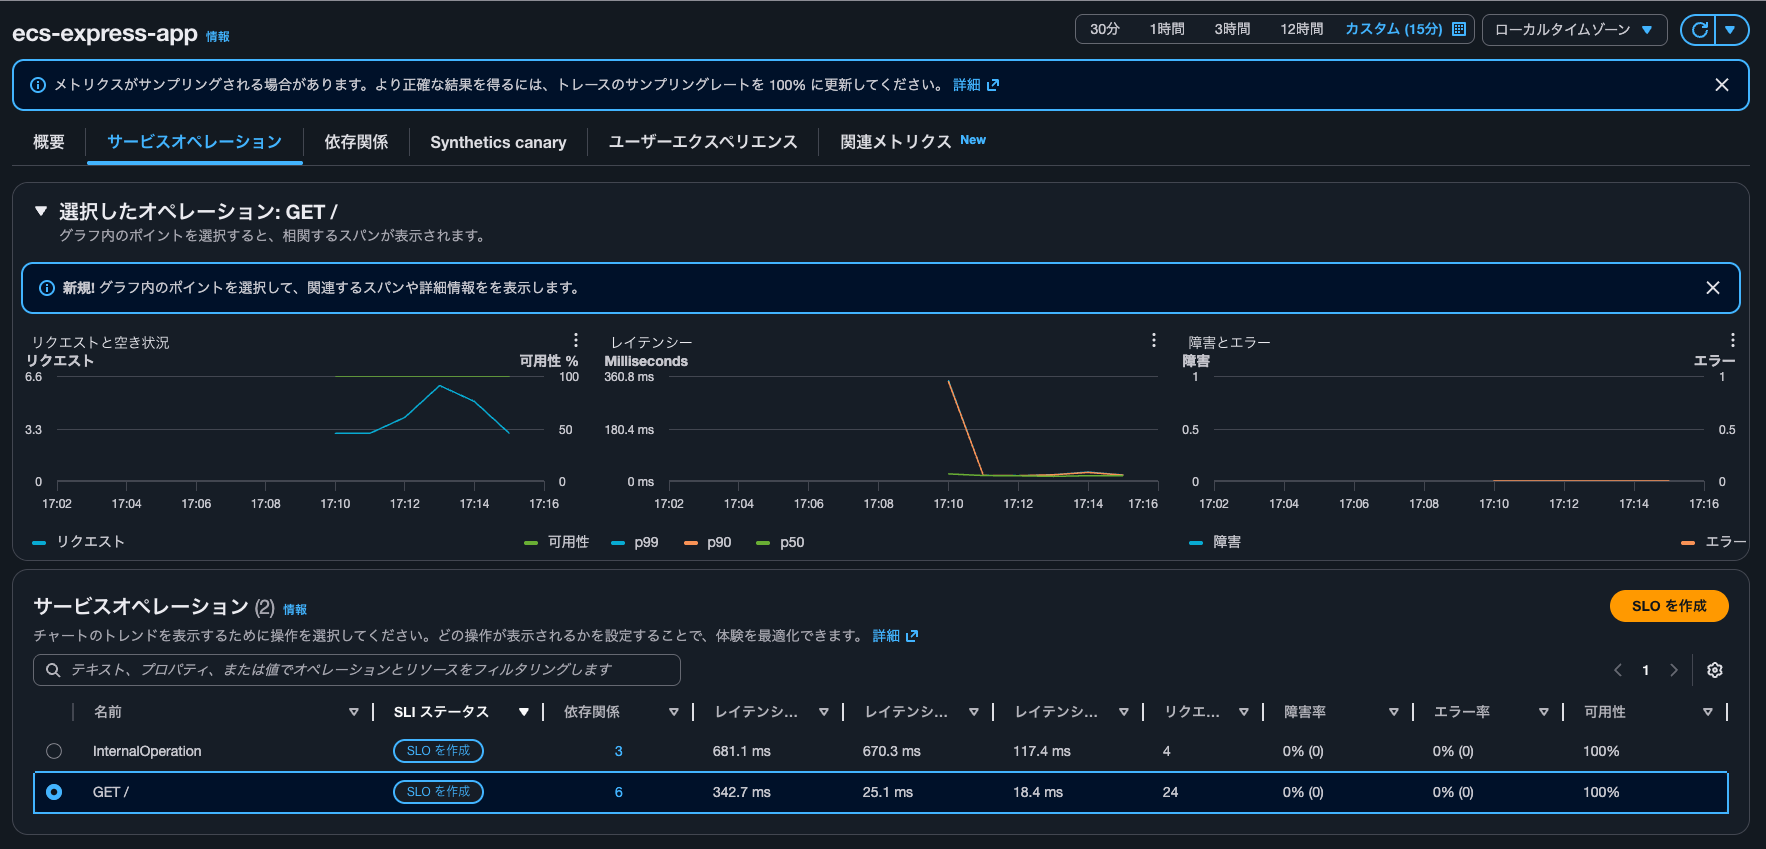Click SLO を作成 in GET / row
Viewport: 1766px width, 849px height.
click(x=438, y=792)
